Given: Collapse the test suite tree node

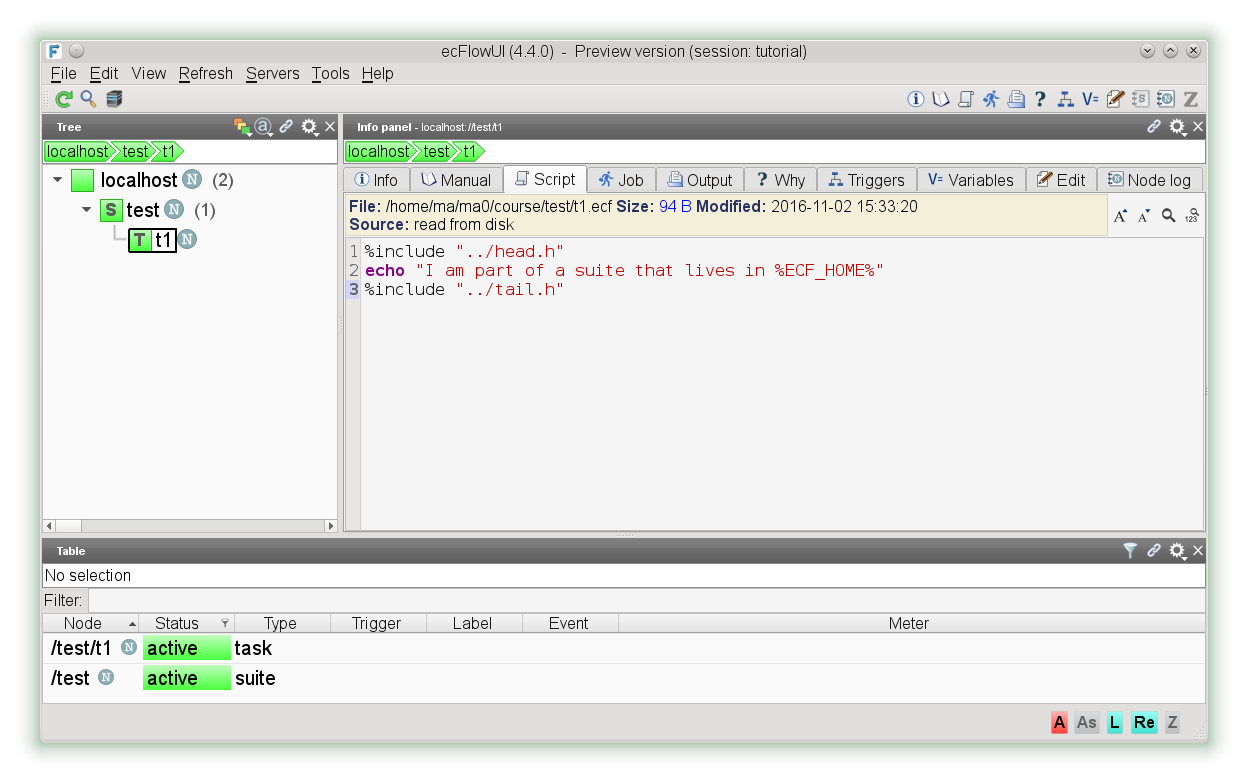Looking at the screenshot, I should pos(87,210).
